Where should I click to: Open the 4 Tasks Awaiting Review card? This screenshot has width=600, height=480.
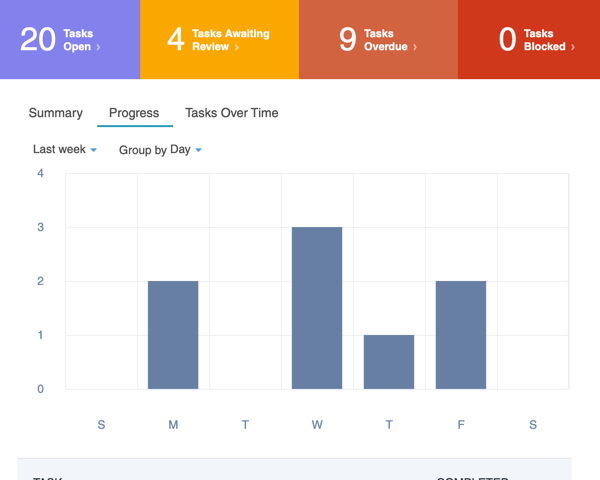click(219, 39)
